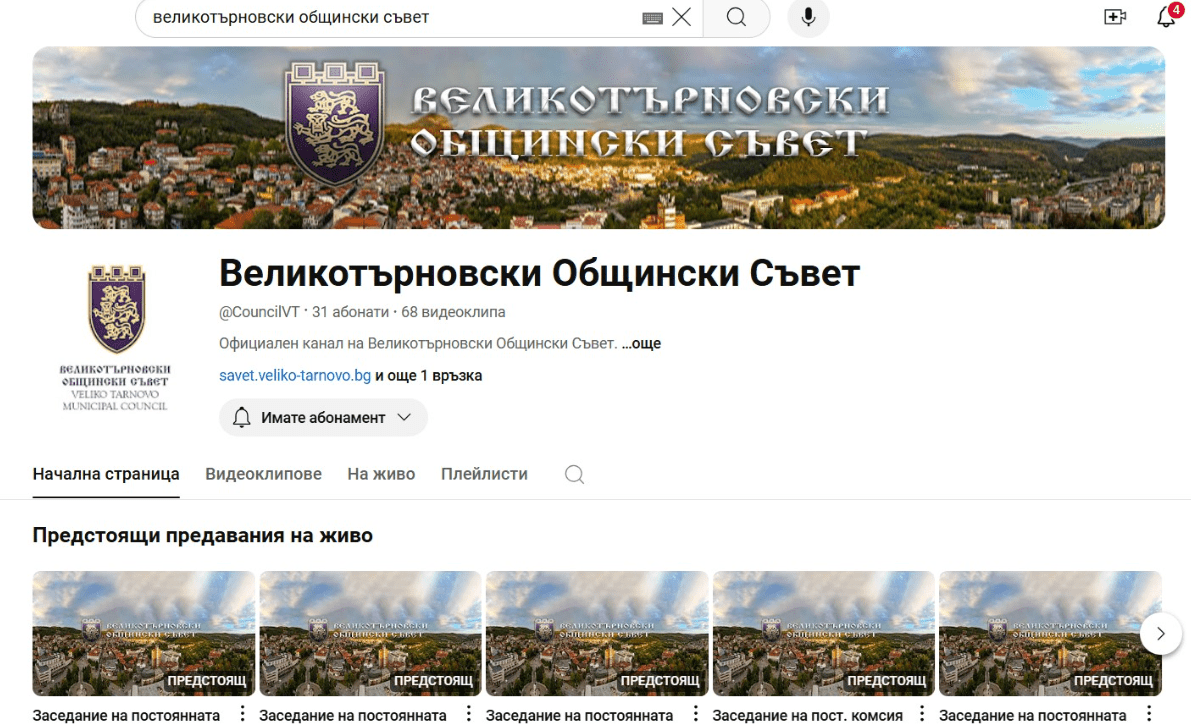Open the notifications bell

pos(1166,17)
